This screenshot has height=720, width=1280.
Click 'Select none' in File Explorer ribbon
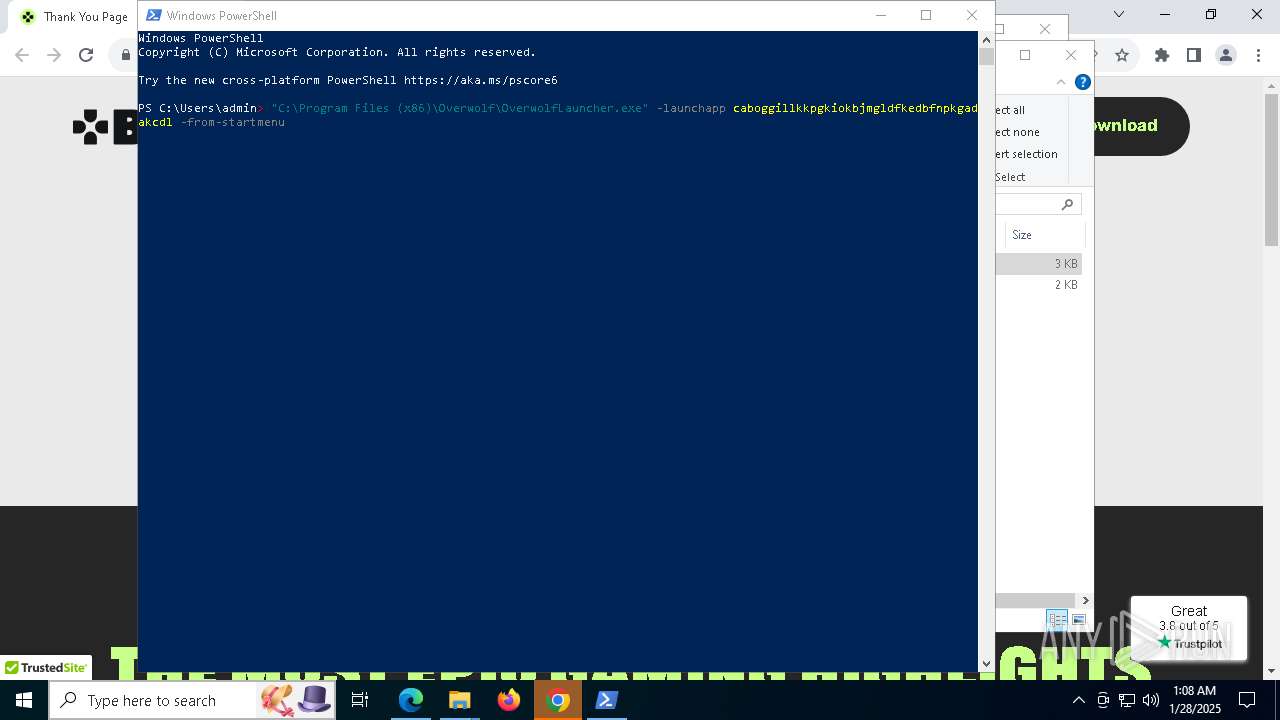pos(1018,132)
